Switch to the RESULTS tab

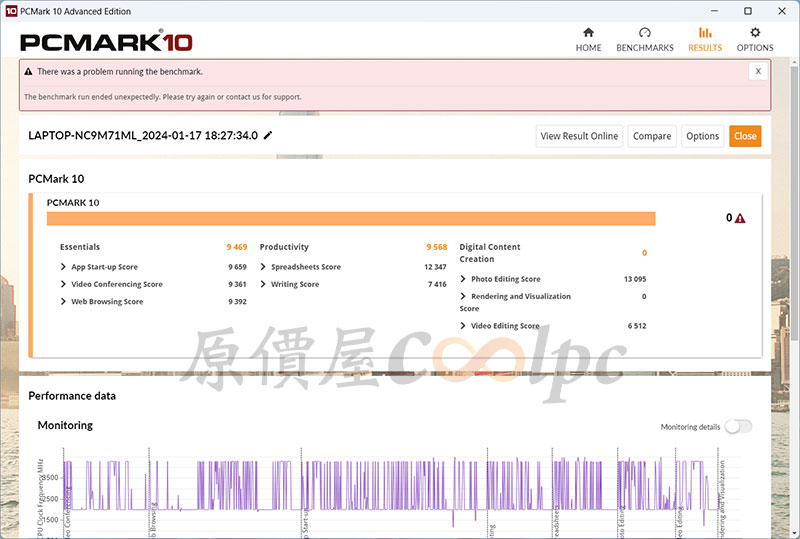click(705, 40)
